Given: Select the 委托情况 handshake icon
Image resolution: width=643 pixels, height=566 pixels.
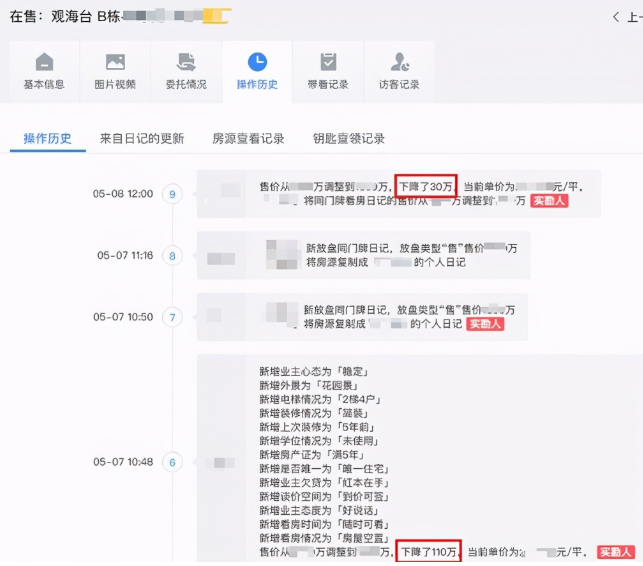Looking at the screenshot, I should 186,62.
